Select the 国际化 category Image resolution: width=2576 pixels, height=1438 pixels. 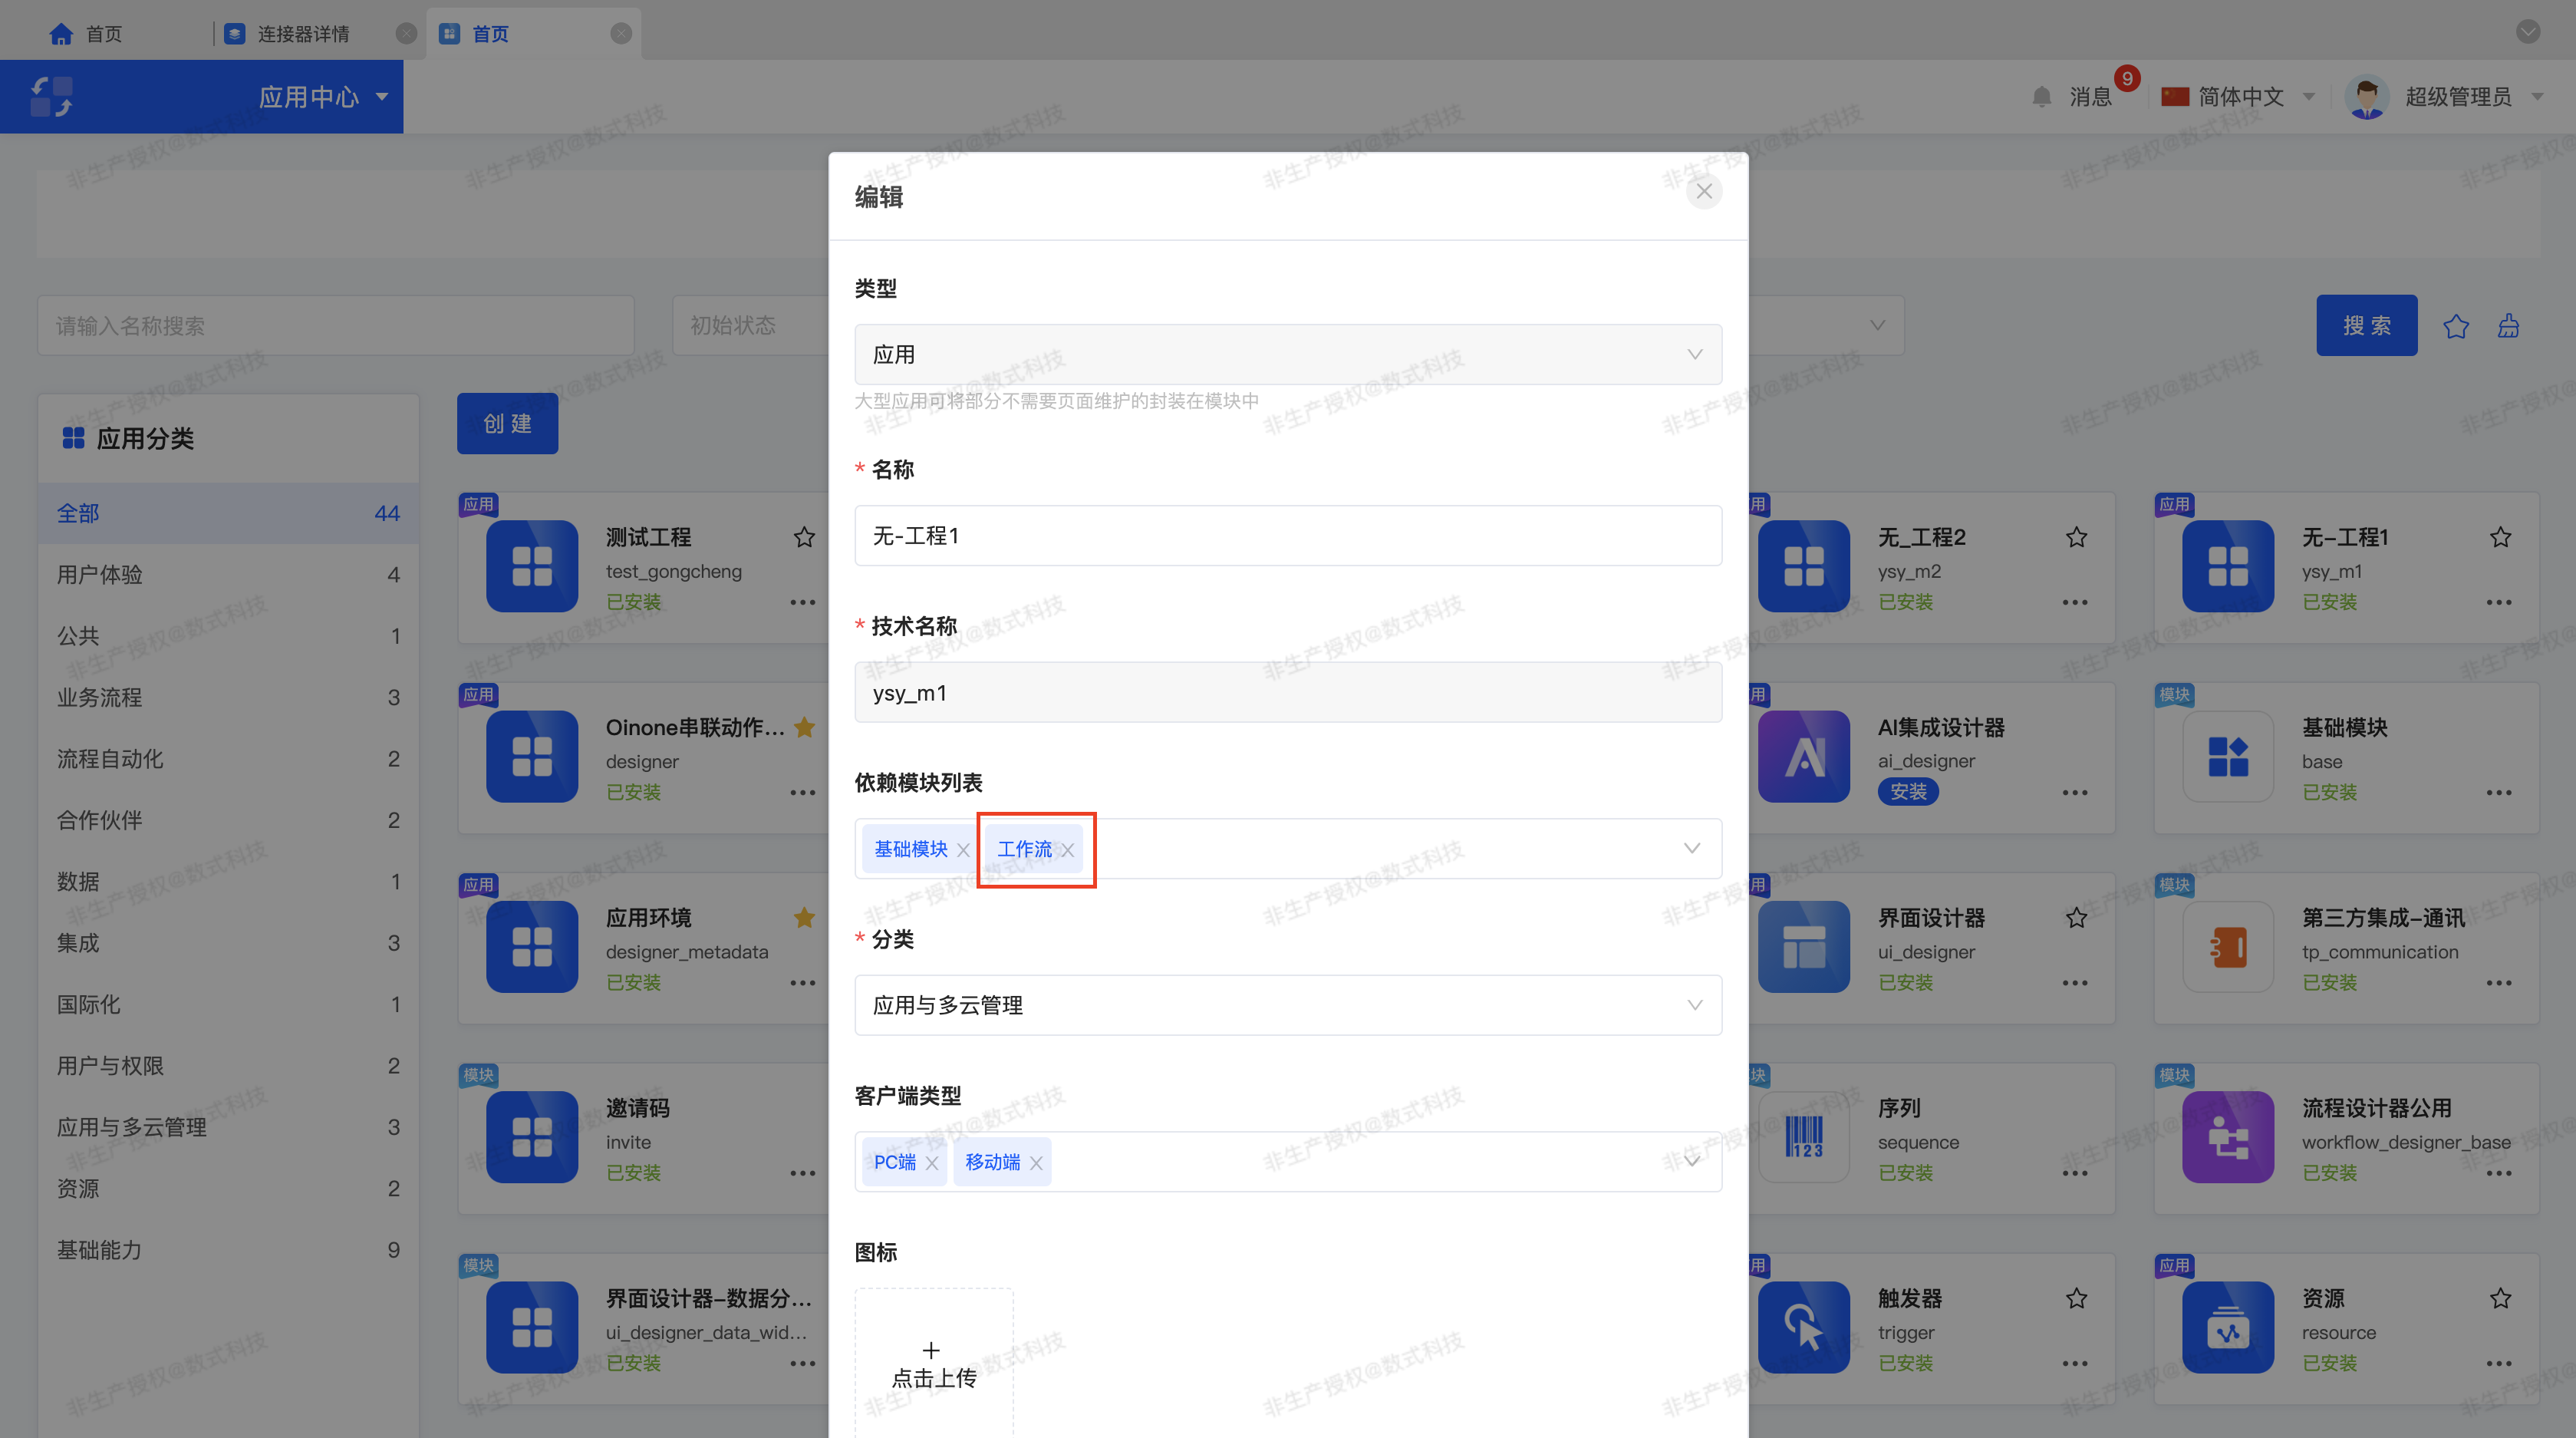coord(228,1004)
